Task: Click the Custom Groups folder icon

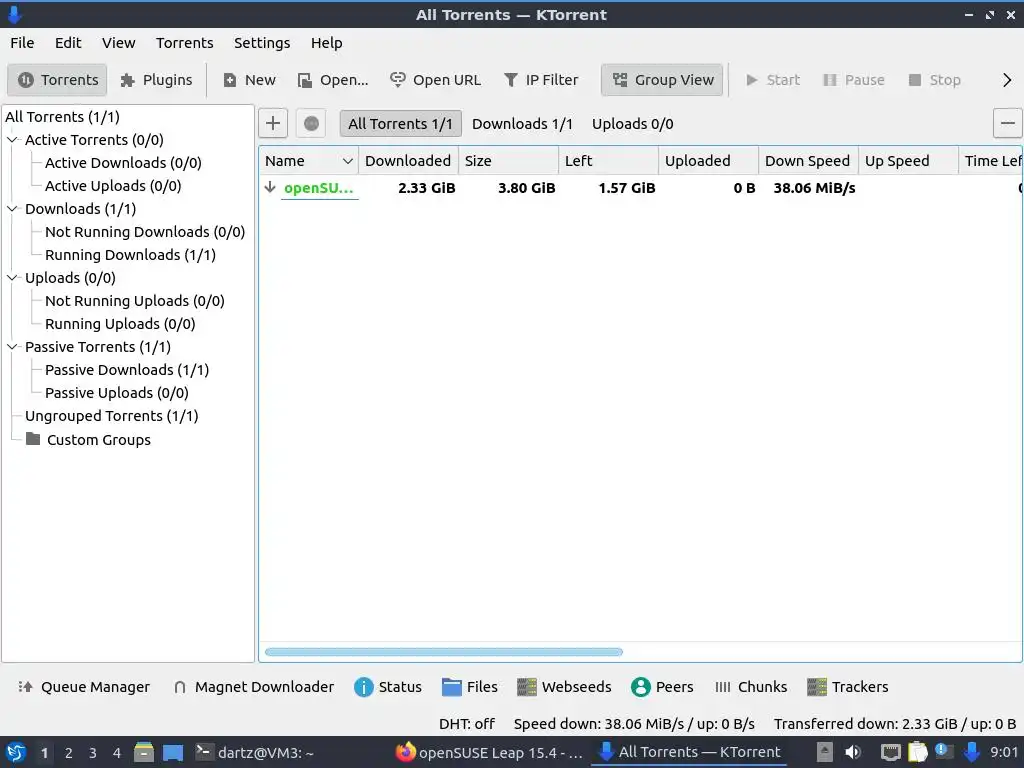Action: click(33, 439)
